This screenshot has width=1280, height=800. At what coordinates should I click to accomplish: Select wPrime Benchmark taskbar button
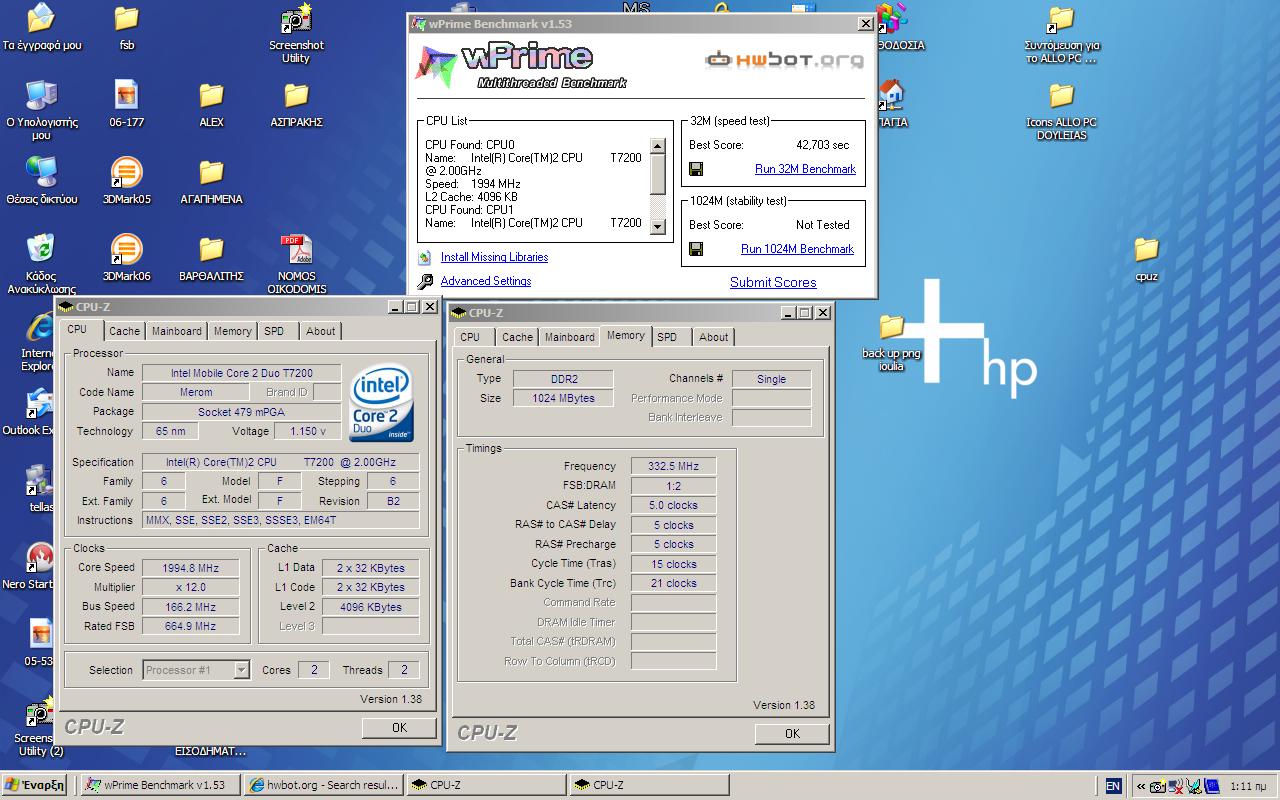coord(160,785)
